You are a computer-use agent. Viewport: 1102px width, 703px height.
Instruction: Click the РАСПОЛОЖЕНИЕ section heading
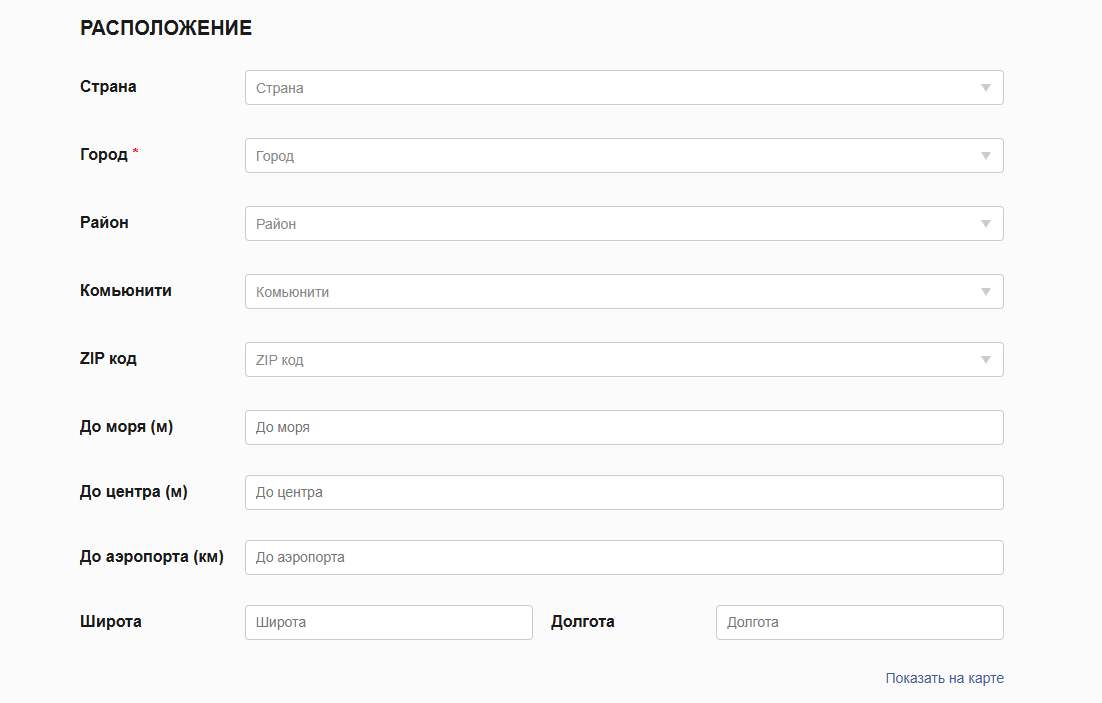(x=166, y=28)
